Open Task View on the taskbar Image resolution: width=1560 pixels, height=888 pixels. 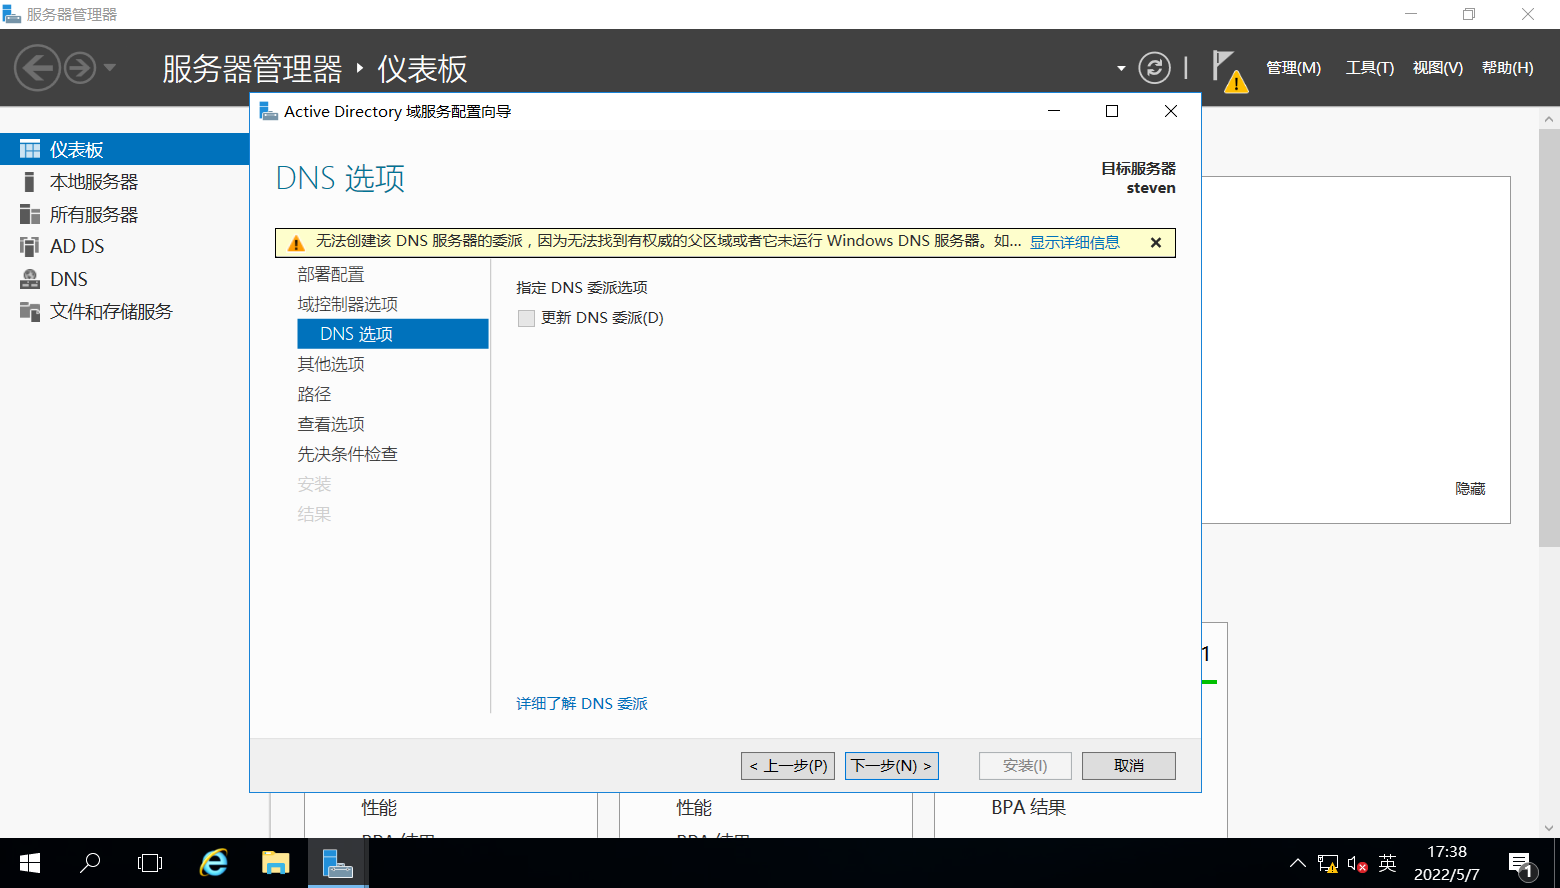pos(150,863)
